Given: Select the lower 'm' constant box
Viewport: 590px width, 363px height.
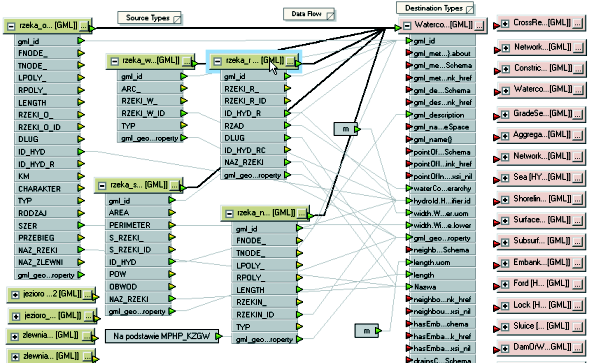Looking at the screenshot, I should [x=366, y=331].
